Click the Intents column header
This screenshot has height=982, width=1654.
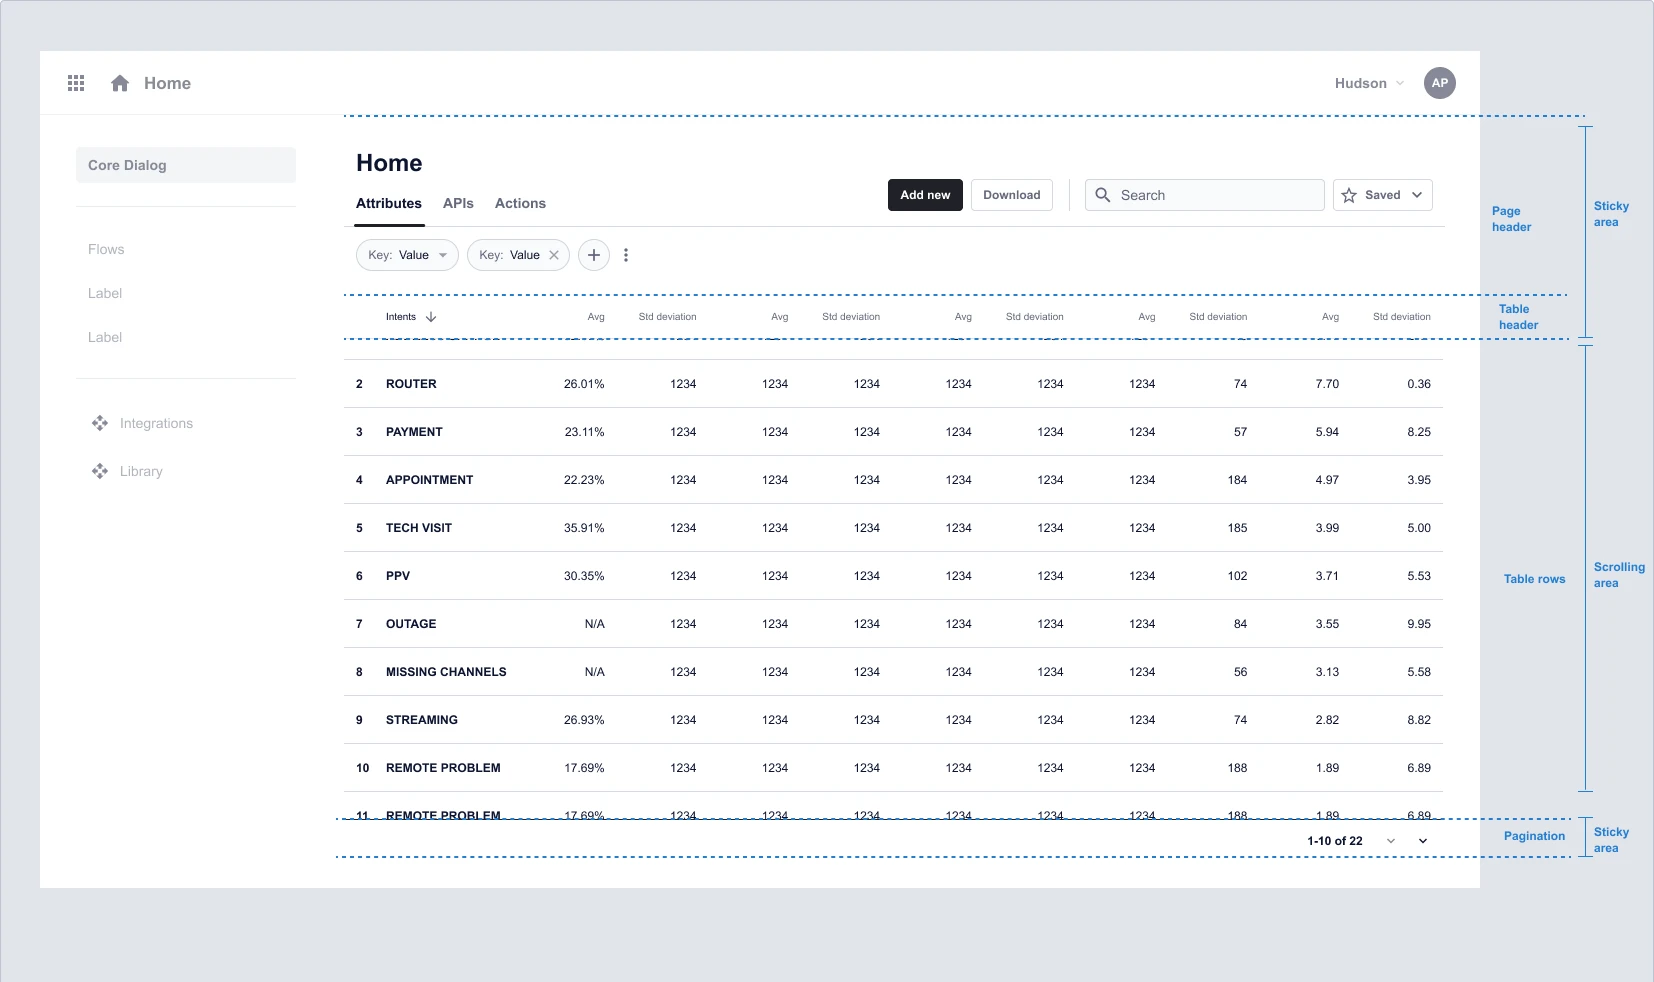[x=401, y=317]
